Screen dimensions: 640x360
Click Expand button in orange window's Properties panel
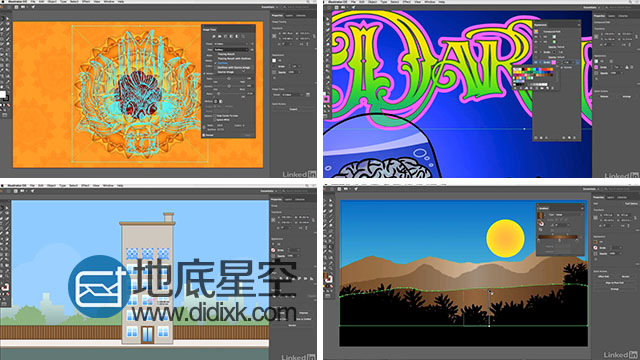pos(293,109)
